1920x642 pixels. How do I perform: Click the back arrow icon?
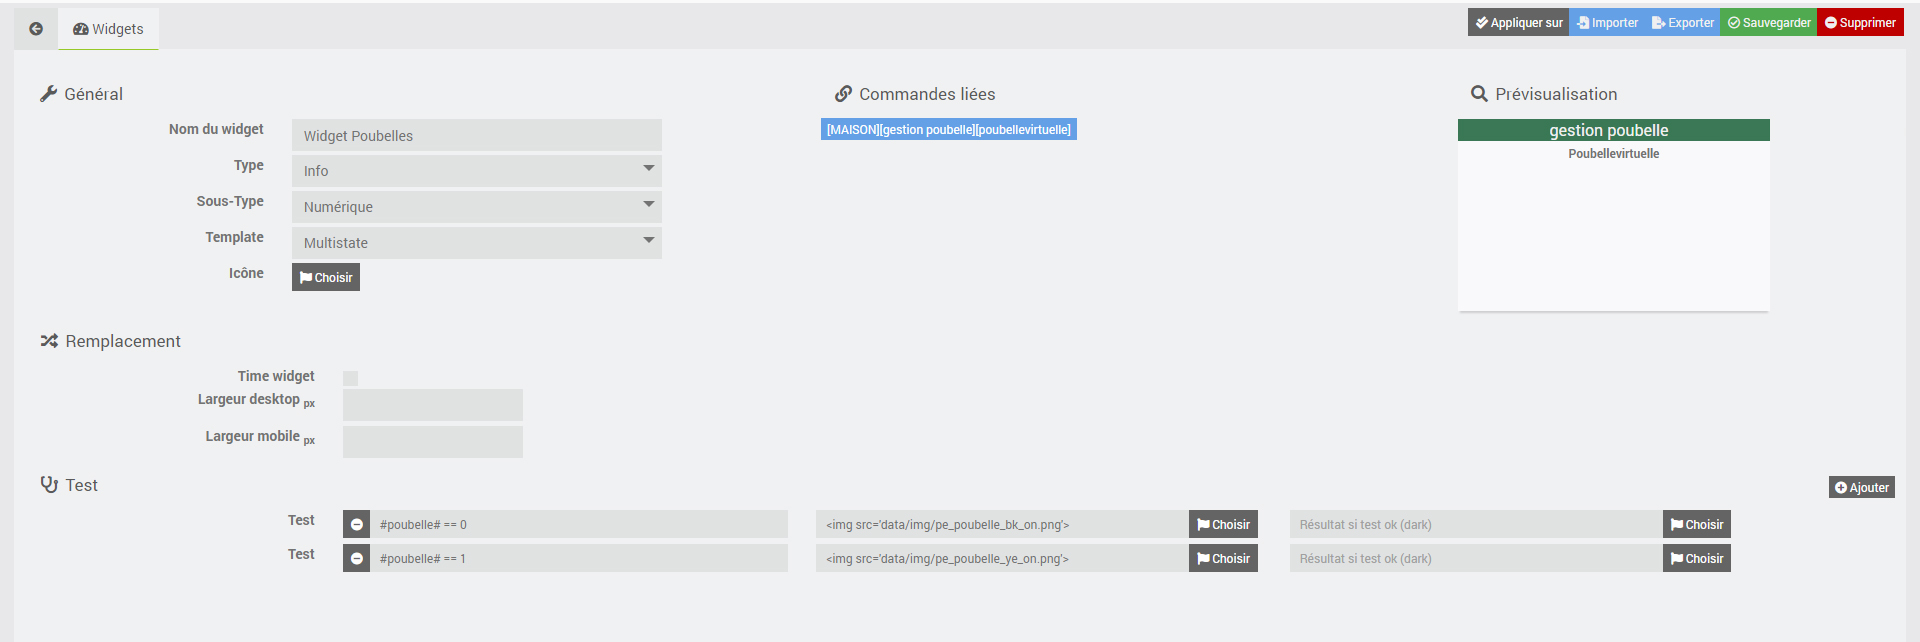[x=36, y=29]
